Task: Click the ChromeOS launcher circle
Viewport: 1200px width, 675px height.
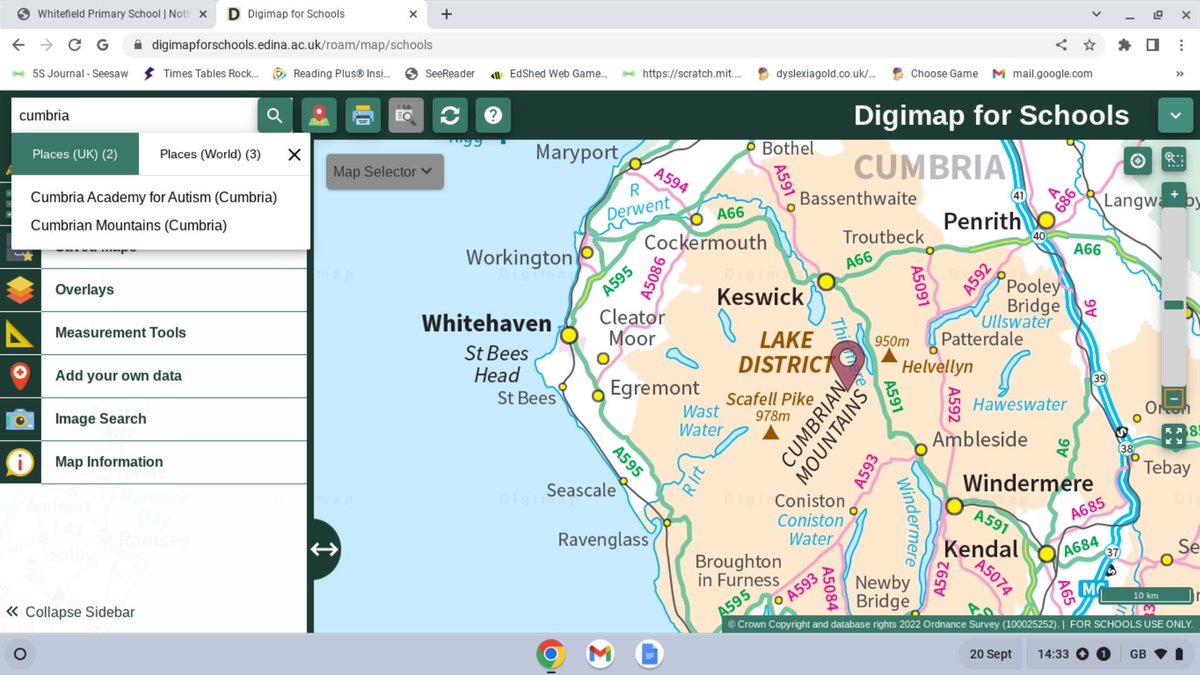Action: (x=20, y=654)
